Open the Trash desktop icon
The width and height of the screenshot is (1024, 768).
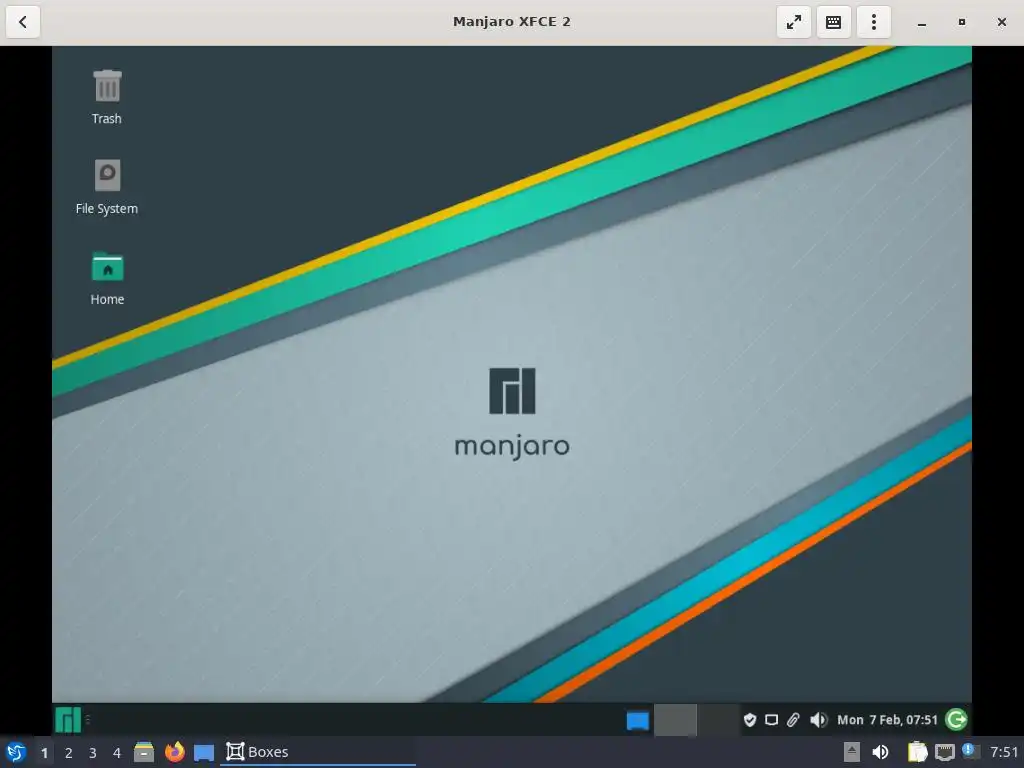(x=106, y=97)
